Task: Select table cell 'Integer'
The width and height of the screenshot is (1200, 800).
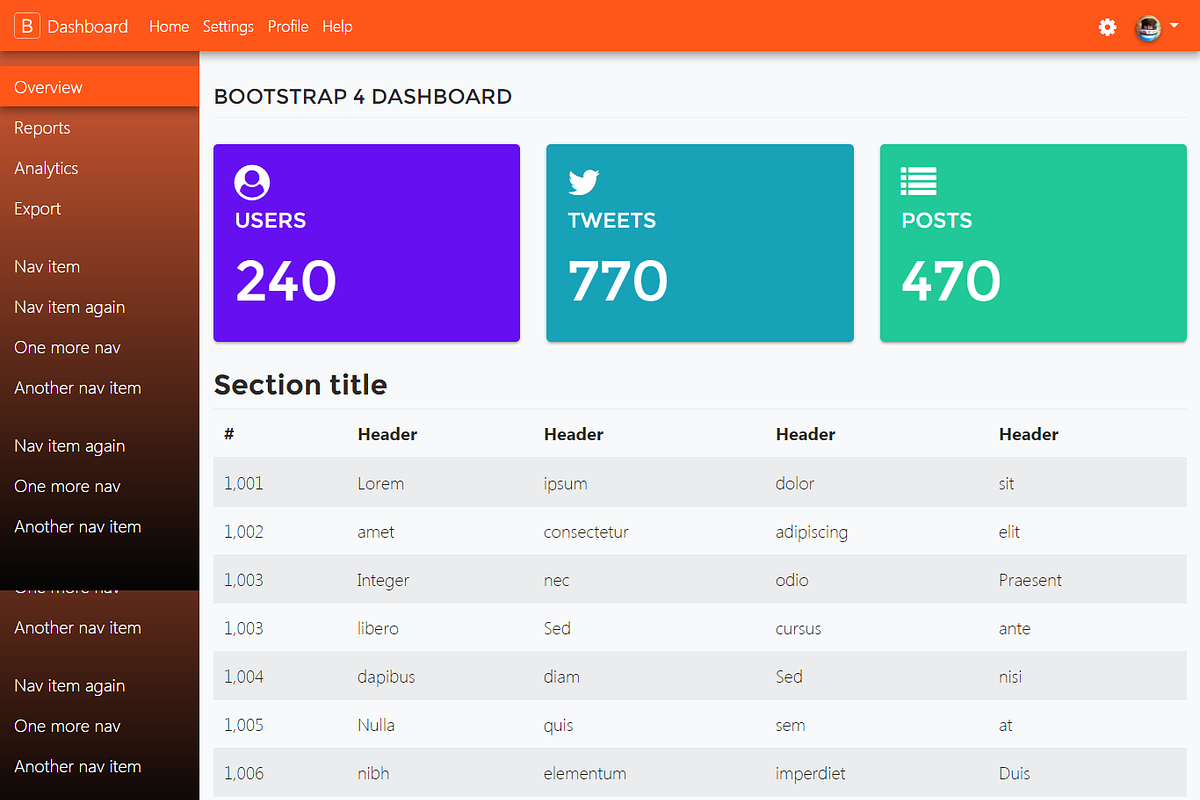Action: pos(383,581)
